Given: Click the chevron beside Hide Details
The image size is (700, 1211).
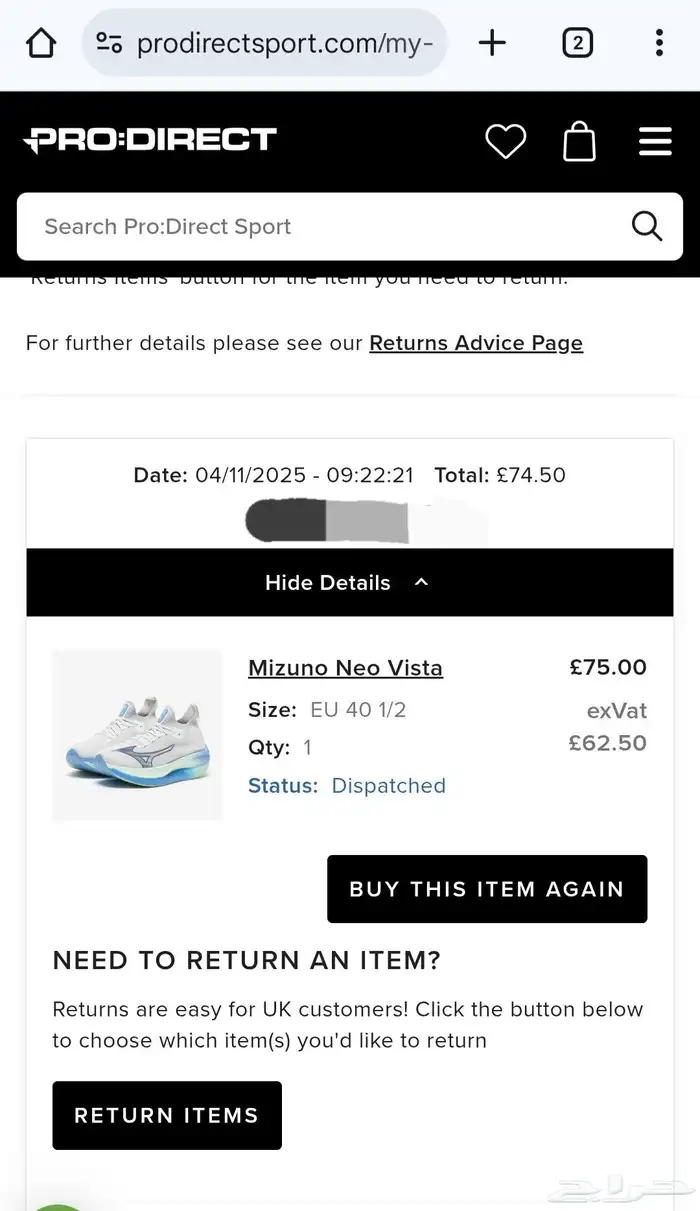Looking at the screenshot, I should (x=421, y=582).
